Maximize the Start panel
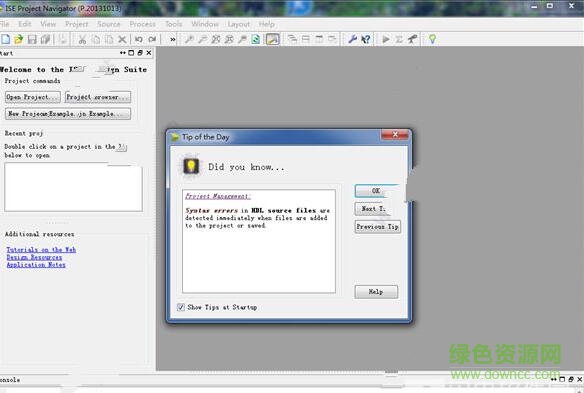The height and width of the screenshot is (393, 584). [131, 53]
